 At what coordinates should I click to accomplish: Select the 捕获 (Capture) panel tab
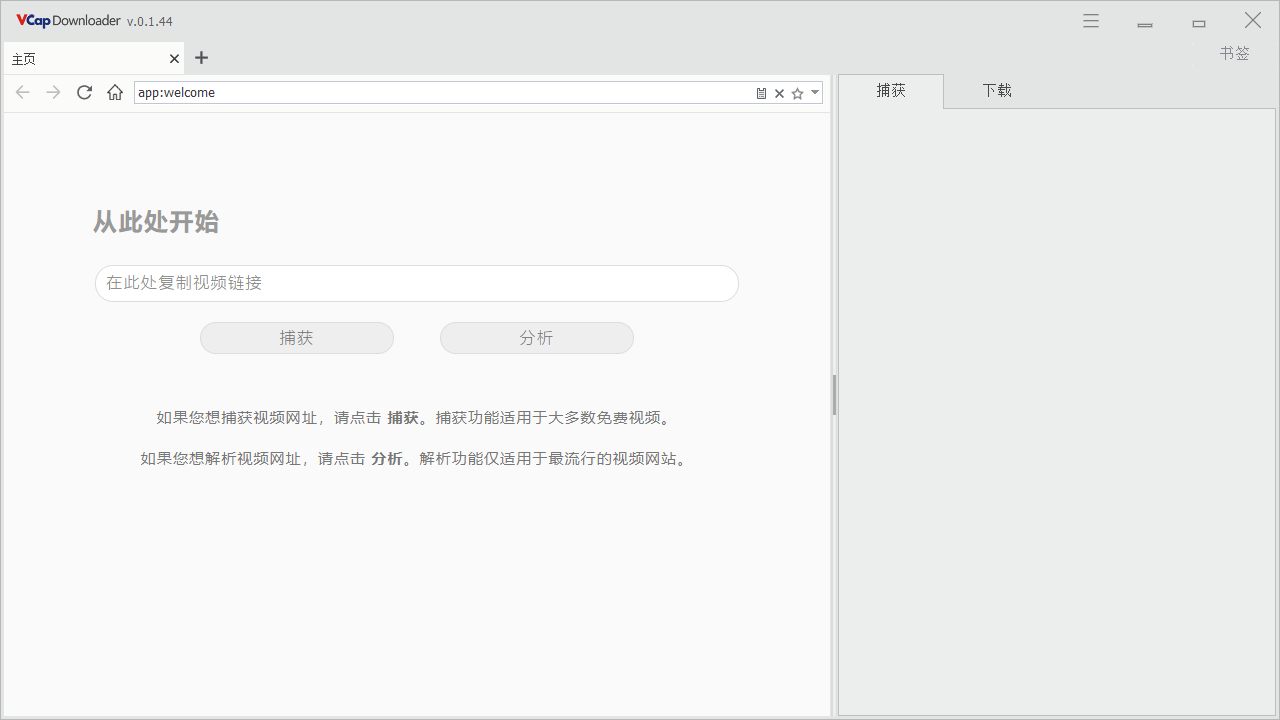(890, 90)
